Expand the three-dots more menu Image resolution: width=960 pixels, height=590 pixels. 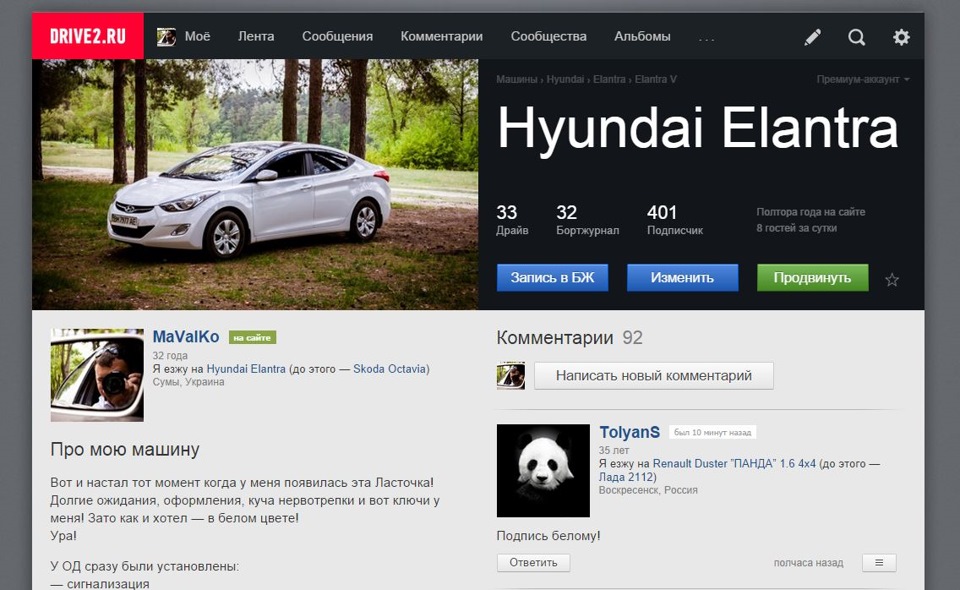coord(707,39)
